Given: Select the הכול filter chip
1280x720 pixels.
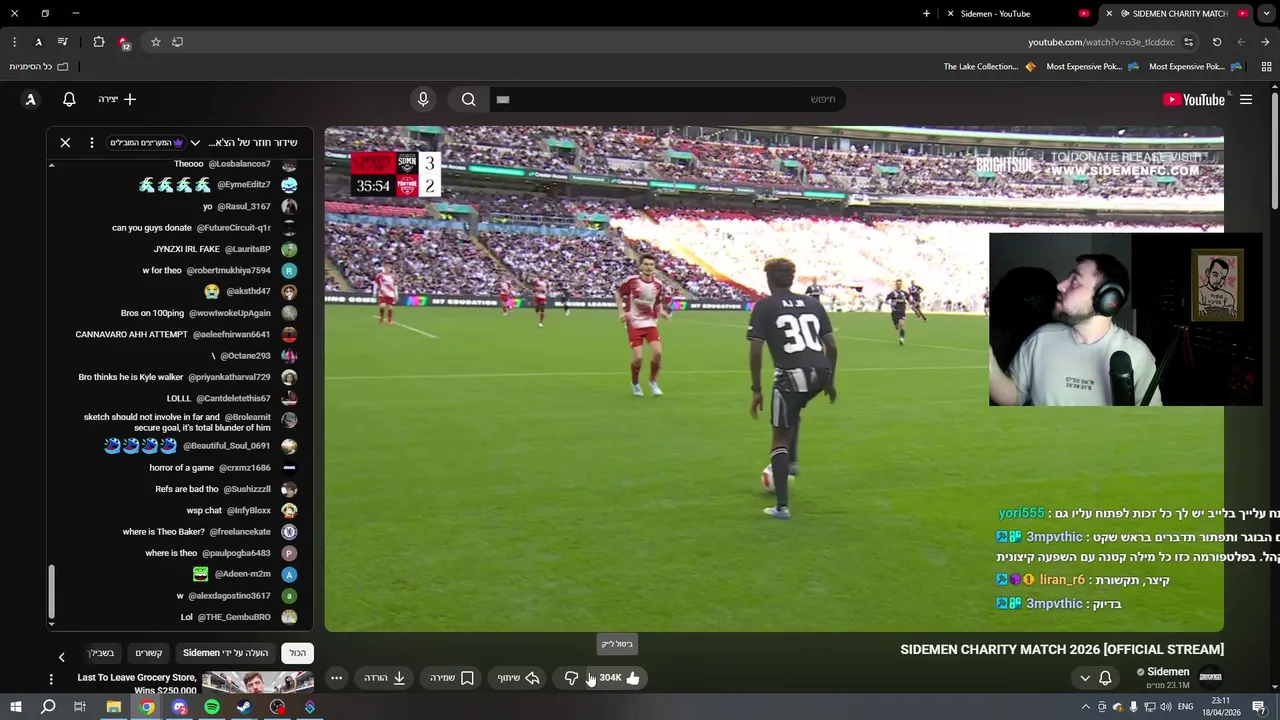Looking at the screenshot, I should [x=298, y=653].
